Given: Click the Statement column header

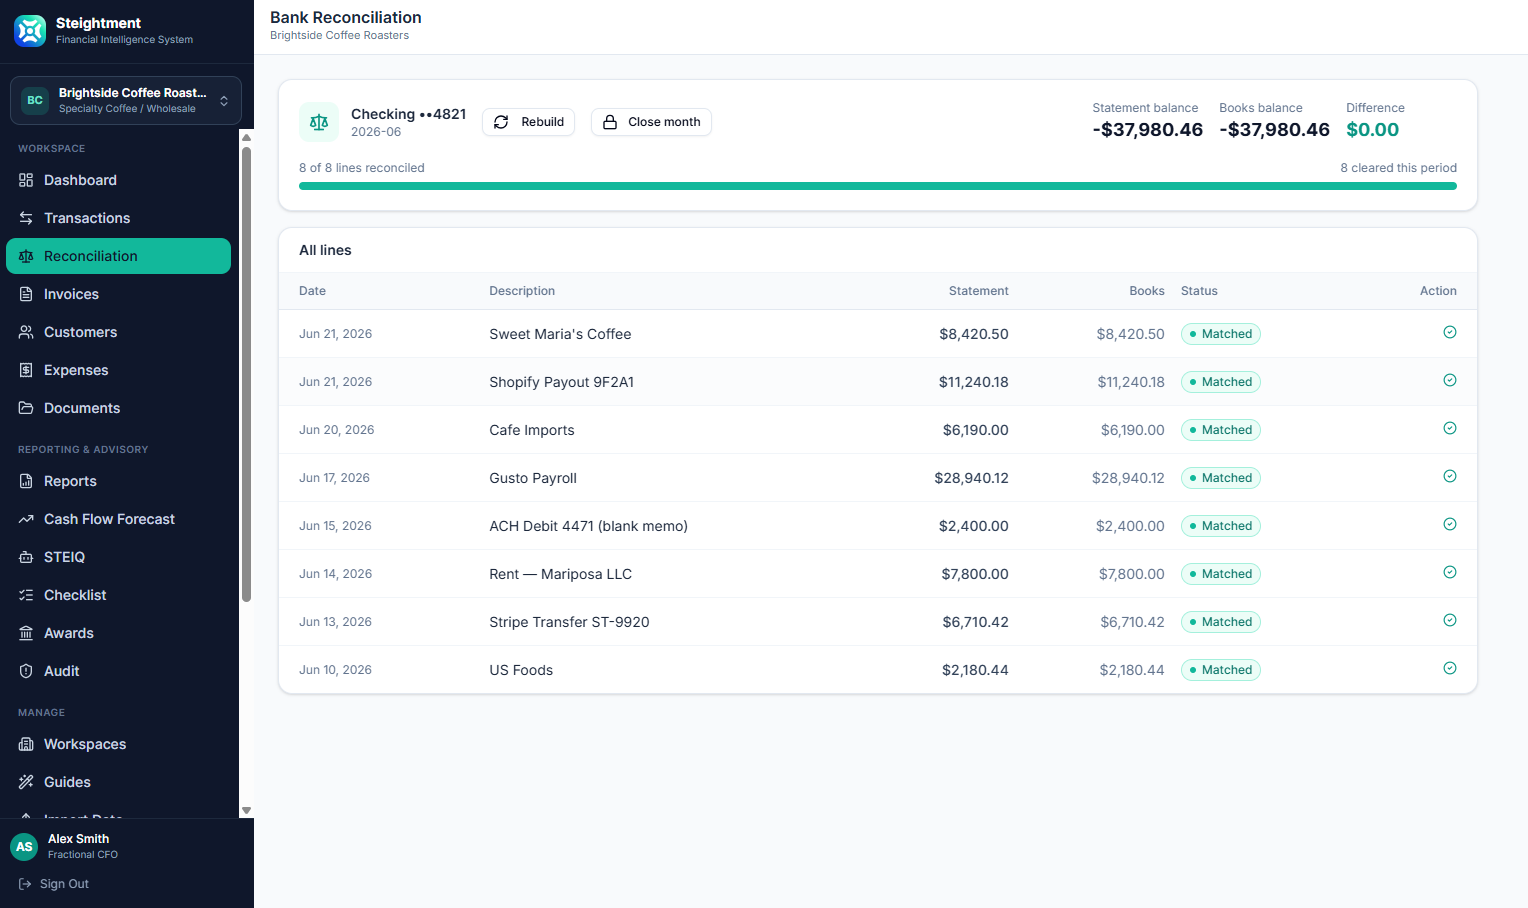Looking at the screenshot, I should [978, 291].
